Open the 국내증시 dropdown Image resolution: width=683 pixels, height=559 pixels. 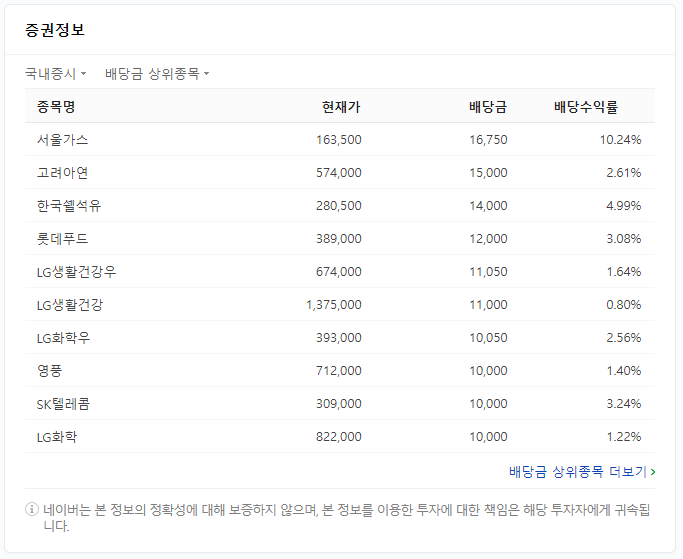click(x=56, y=74)
